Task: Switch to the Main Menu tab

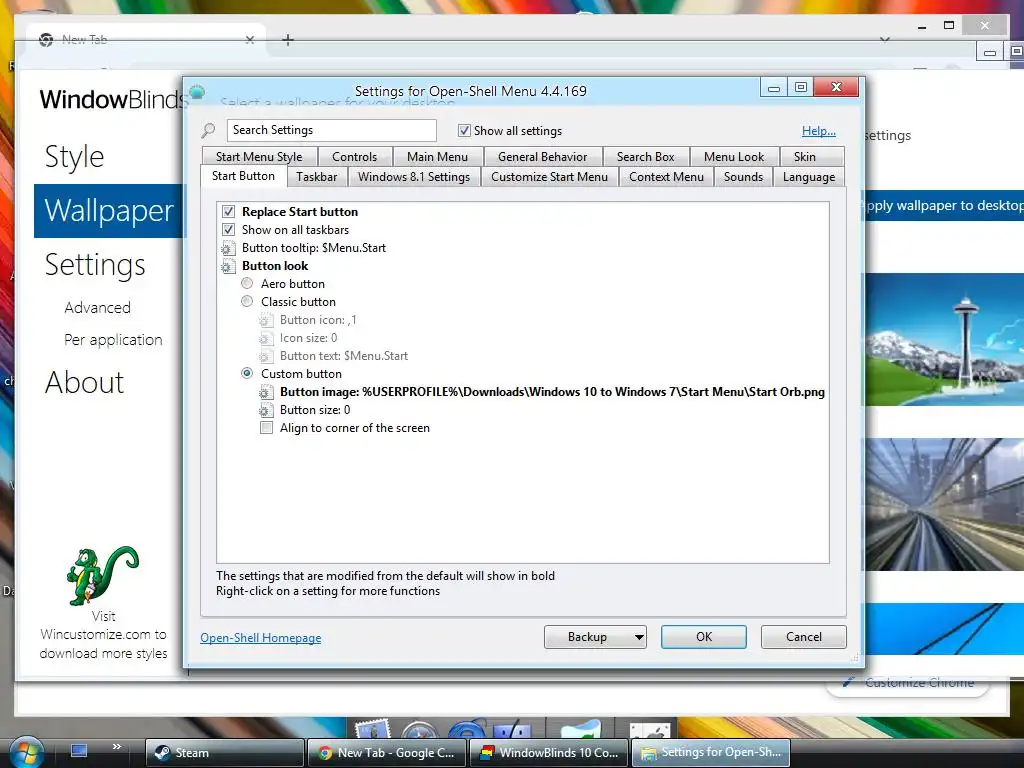Action: (438, 157)
